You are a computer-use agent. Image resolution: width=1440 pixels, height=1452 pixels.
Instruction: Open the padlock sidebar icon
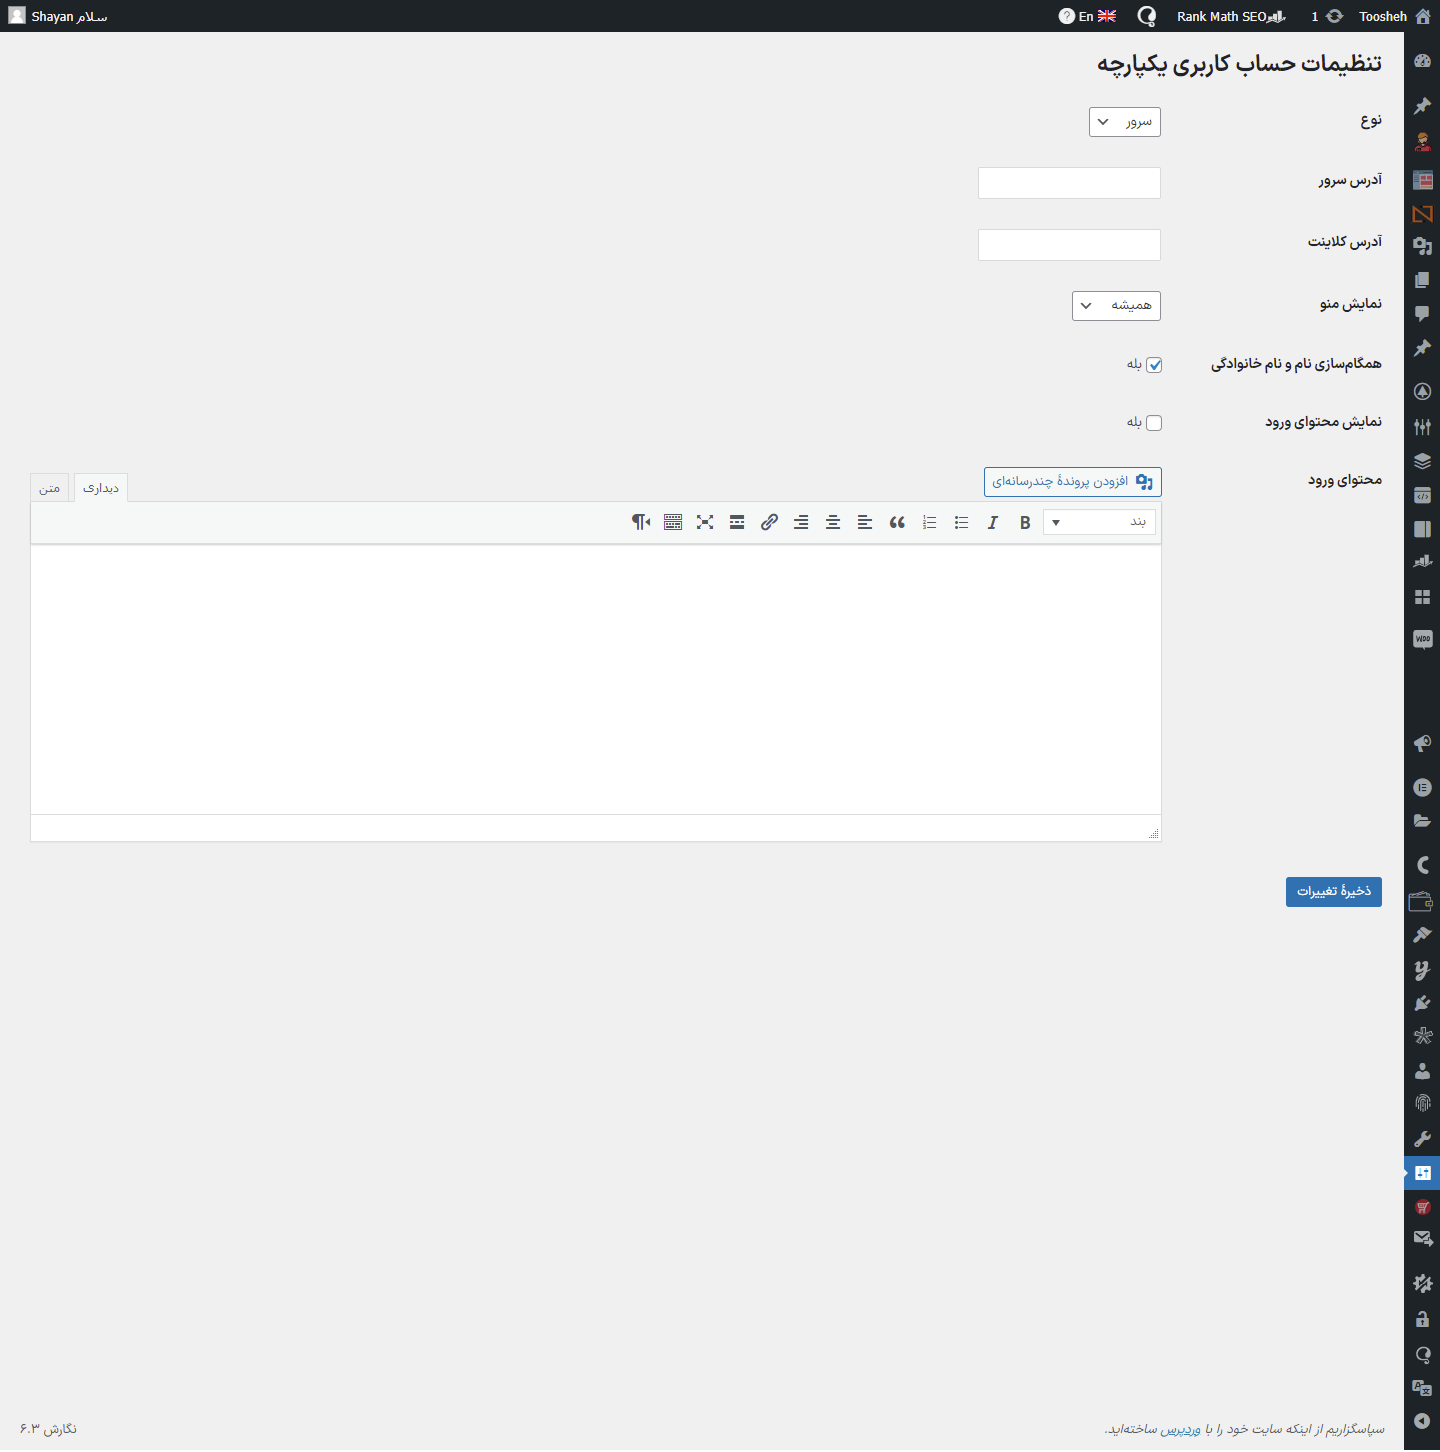click(x=1422, y=1319)
